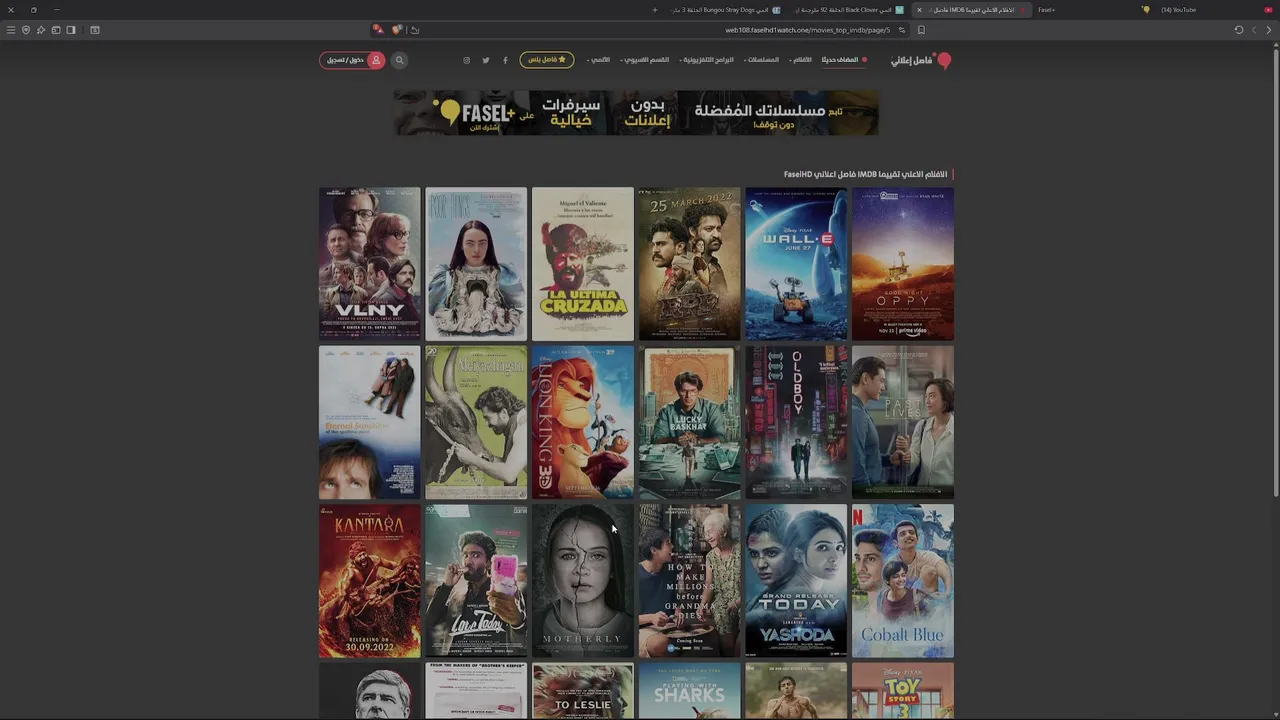Expand the القسم الآسيوي (Asian section) menu
The width and height of the screenshot is (1280, 720).
coord(645,60)
